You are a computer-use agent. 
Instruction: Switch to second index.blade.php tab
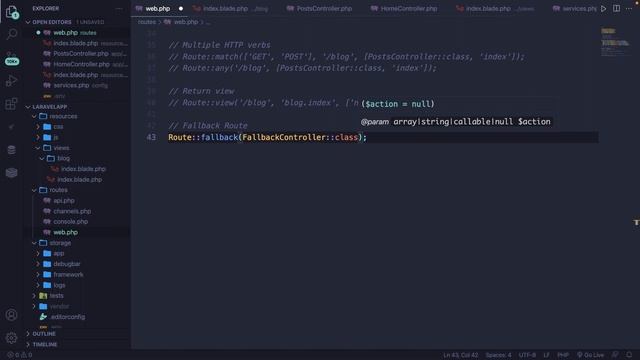[x=494, y=9]
